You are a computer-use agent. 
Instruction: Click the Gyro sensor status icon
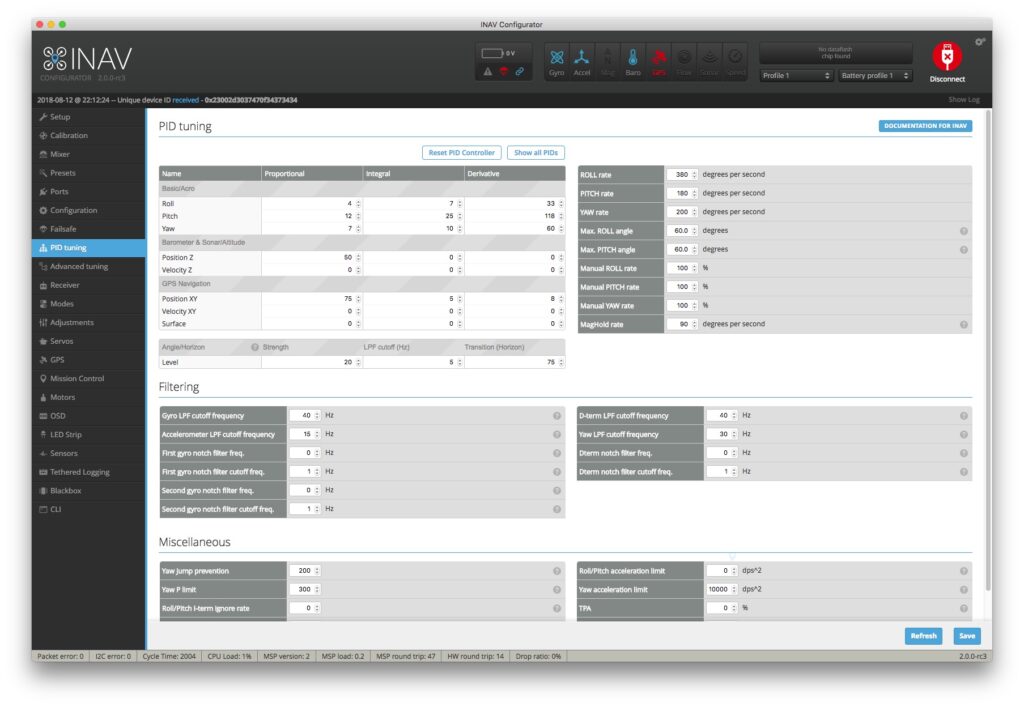pyautogui.click(x=557, y=60)
